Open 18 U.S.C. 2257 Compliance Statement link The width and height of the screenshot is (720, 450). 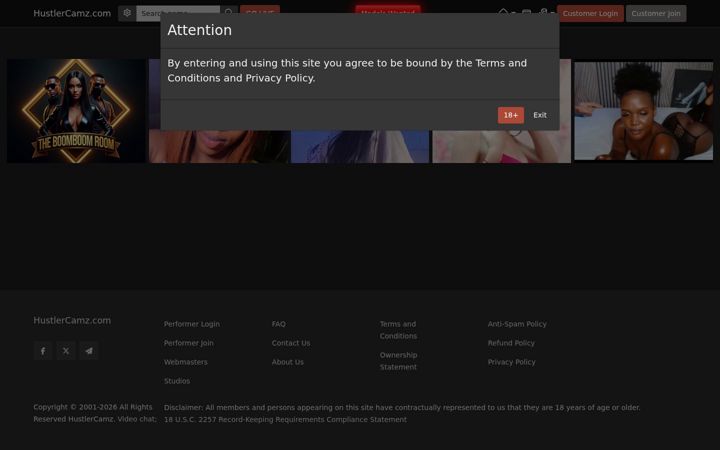pyautogui.click(x=285, y=420)
